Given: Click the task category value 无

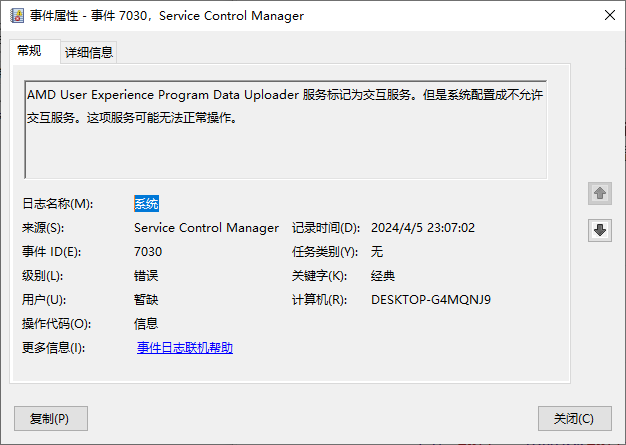Looking at the screenshot, I should (377, 252).
